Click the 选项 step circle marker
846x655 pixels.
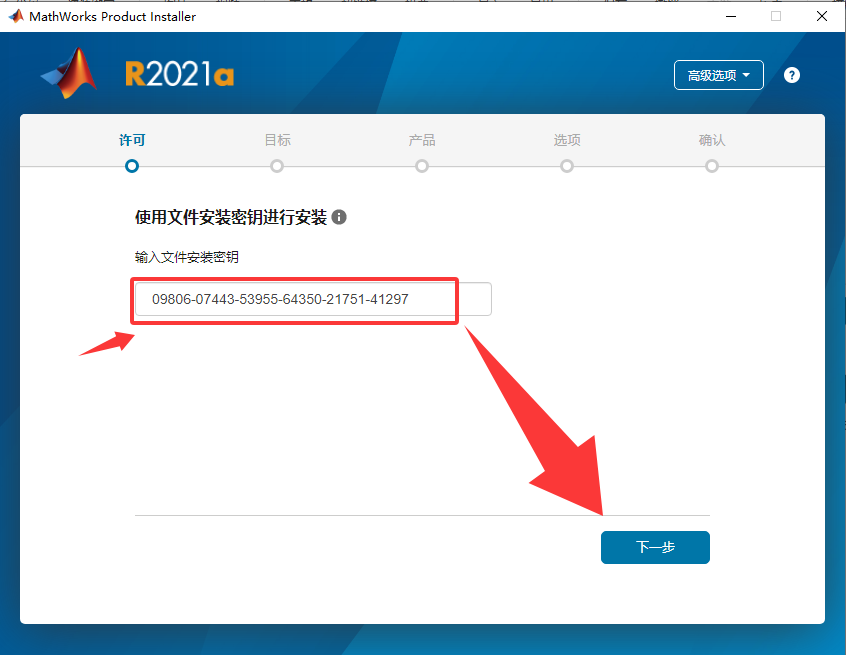coord(567,166)
